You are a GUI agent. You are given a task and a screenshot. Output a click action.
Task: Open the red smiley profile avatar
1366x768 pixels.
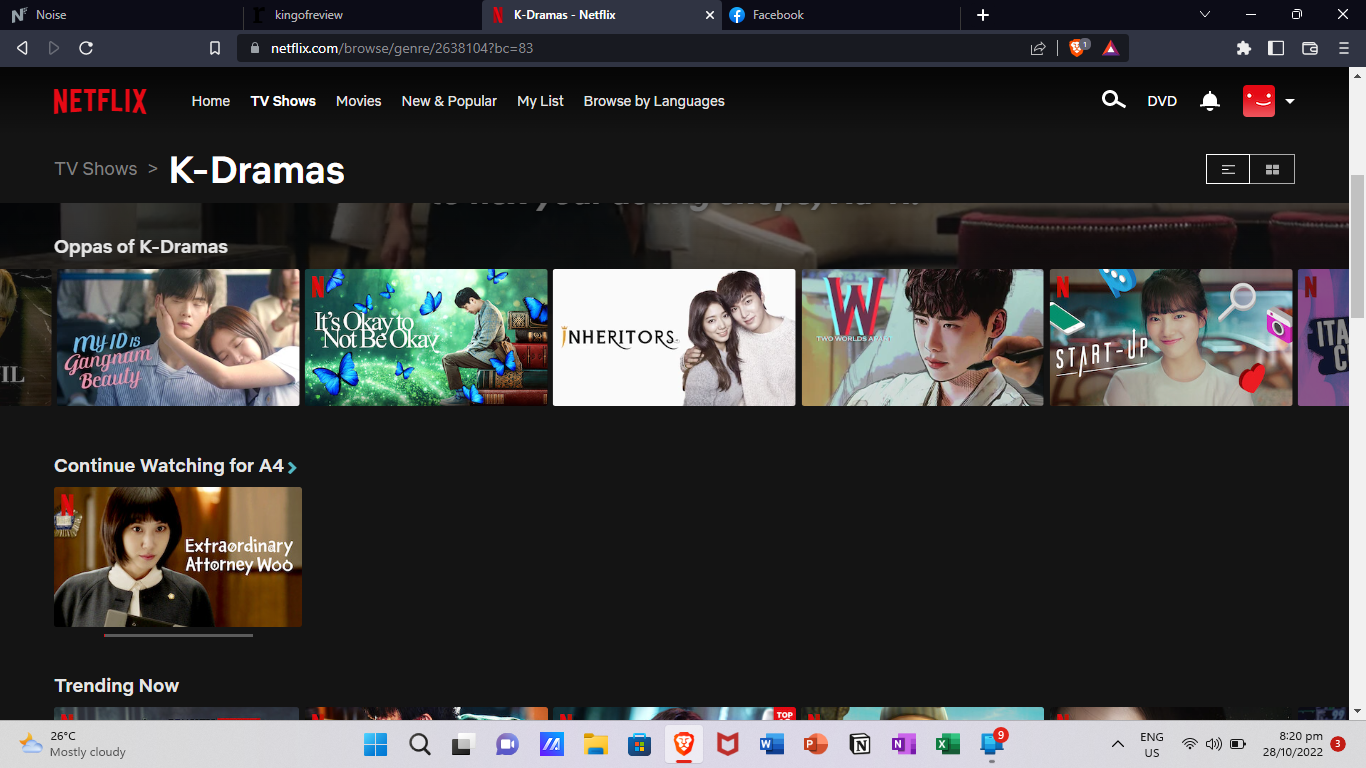tap(1259, 101)
